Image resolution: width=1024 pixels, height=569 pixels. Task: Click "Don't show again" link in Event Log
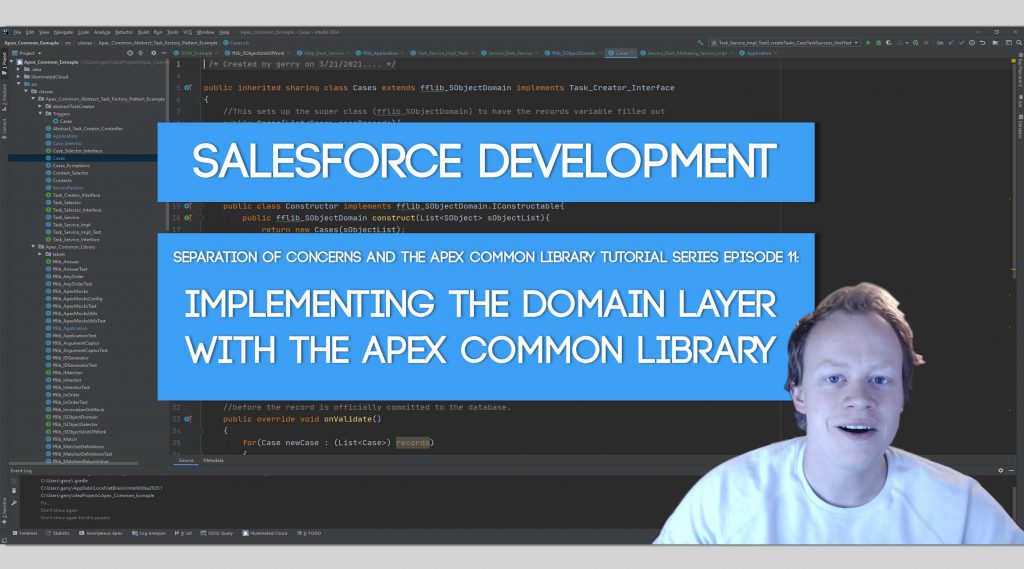[59, 510]
